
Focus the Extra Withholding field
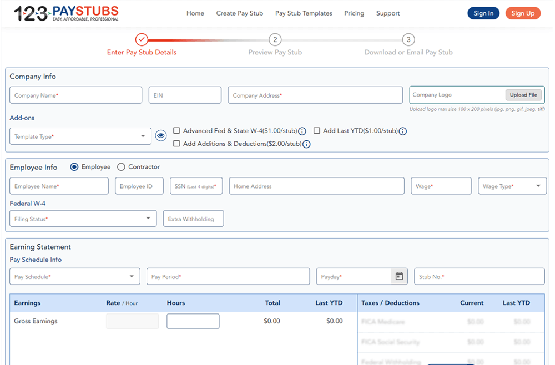[193, 218]
